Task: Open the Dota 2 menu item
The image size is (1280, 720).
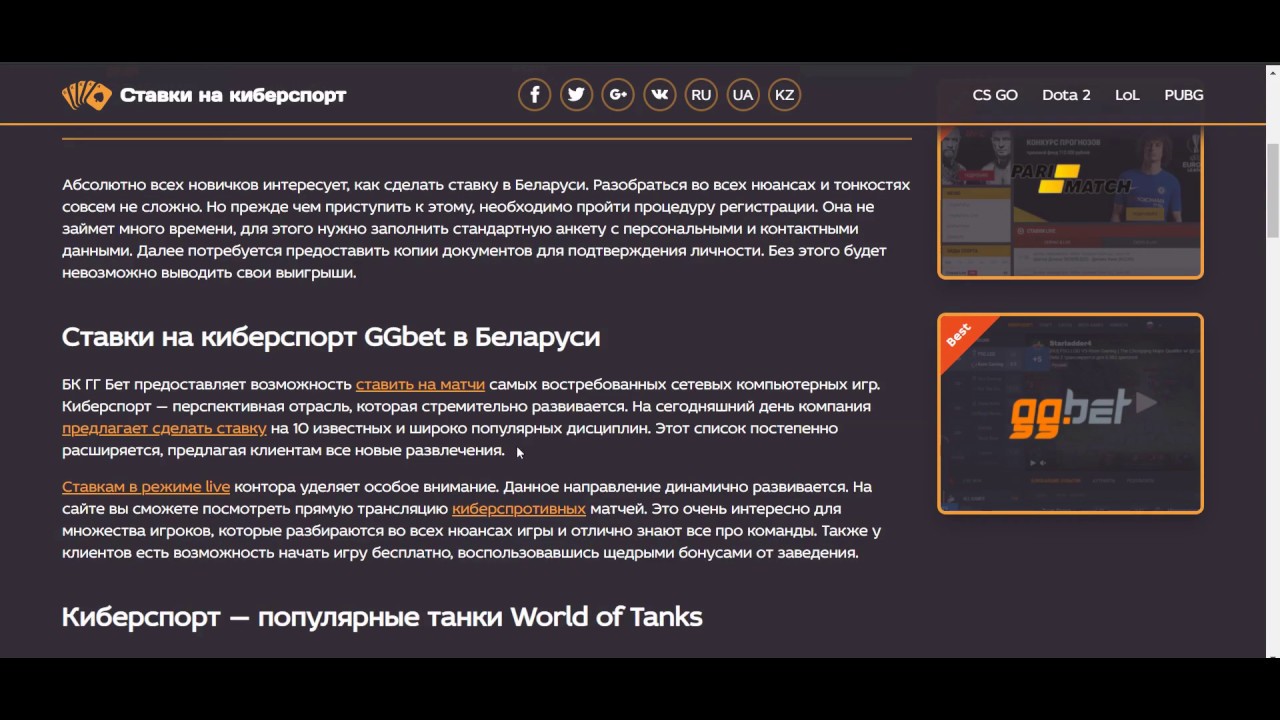Action: click(x=1066, y=95)
